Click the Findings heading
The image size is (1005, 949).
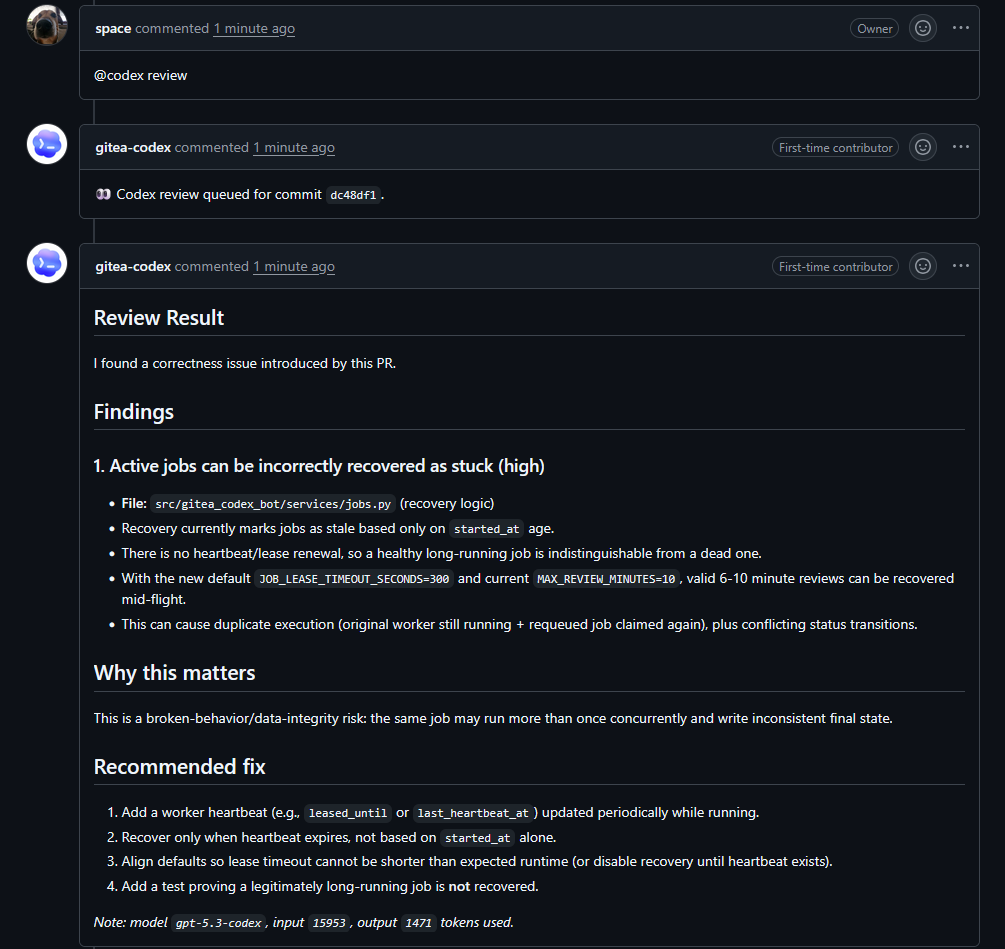[x=133, y=411]
